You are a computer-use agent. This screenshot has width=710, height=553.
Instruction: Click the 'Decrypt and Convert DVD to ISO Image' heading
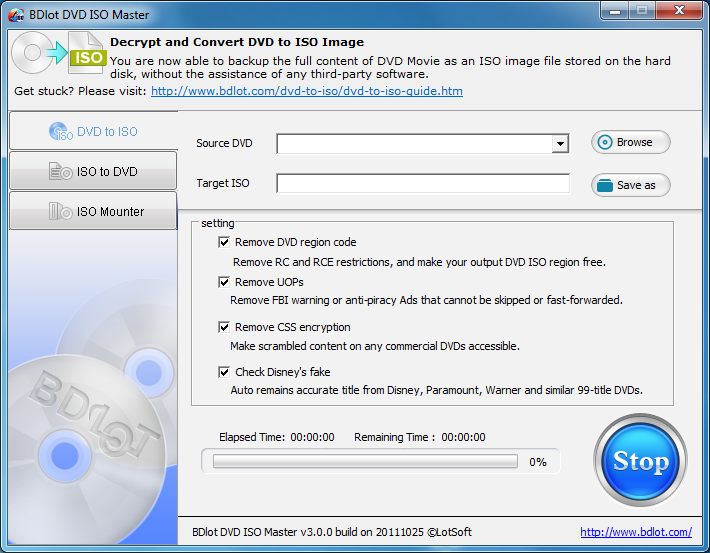pos(237,42)
